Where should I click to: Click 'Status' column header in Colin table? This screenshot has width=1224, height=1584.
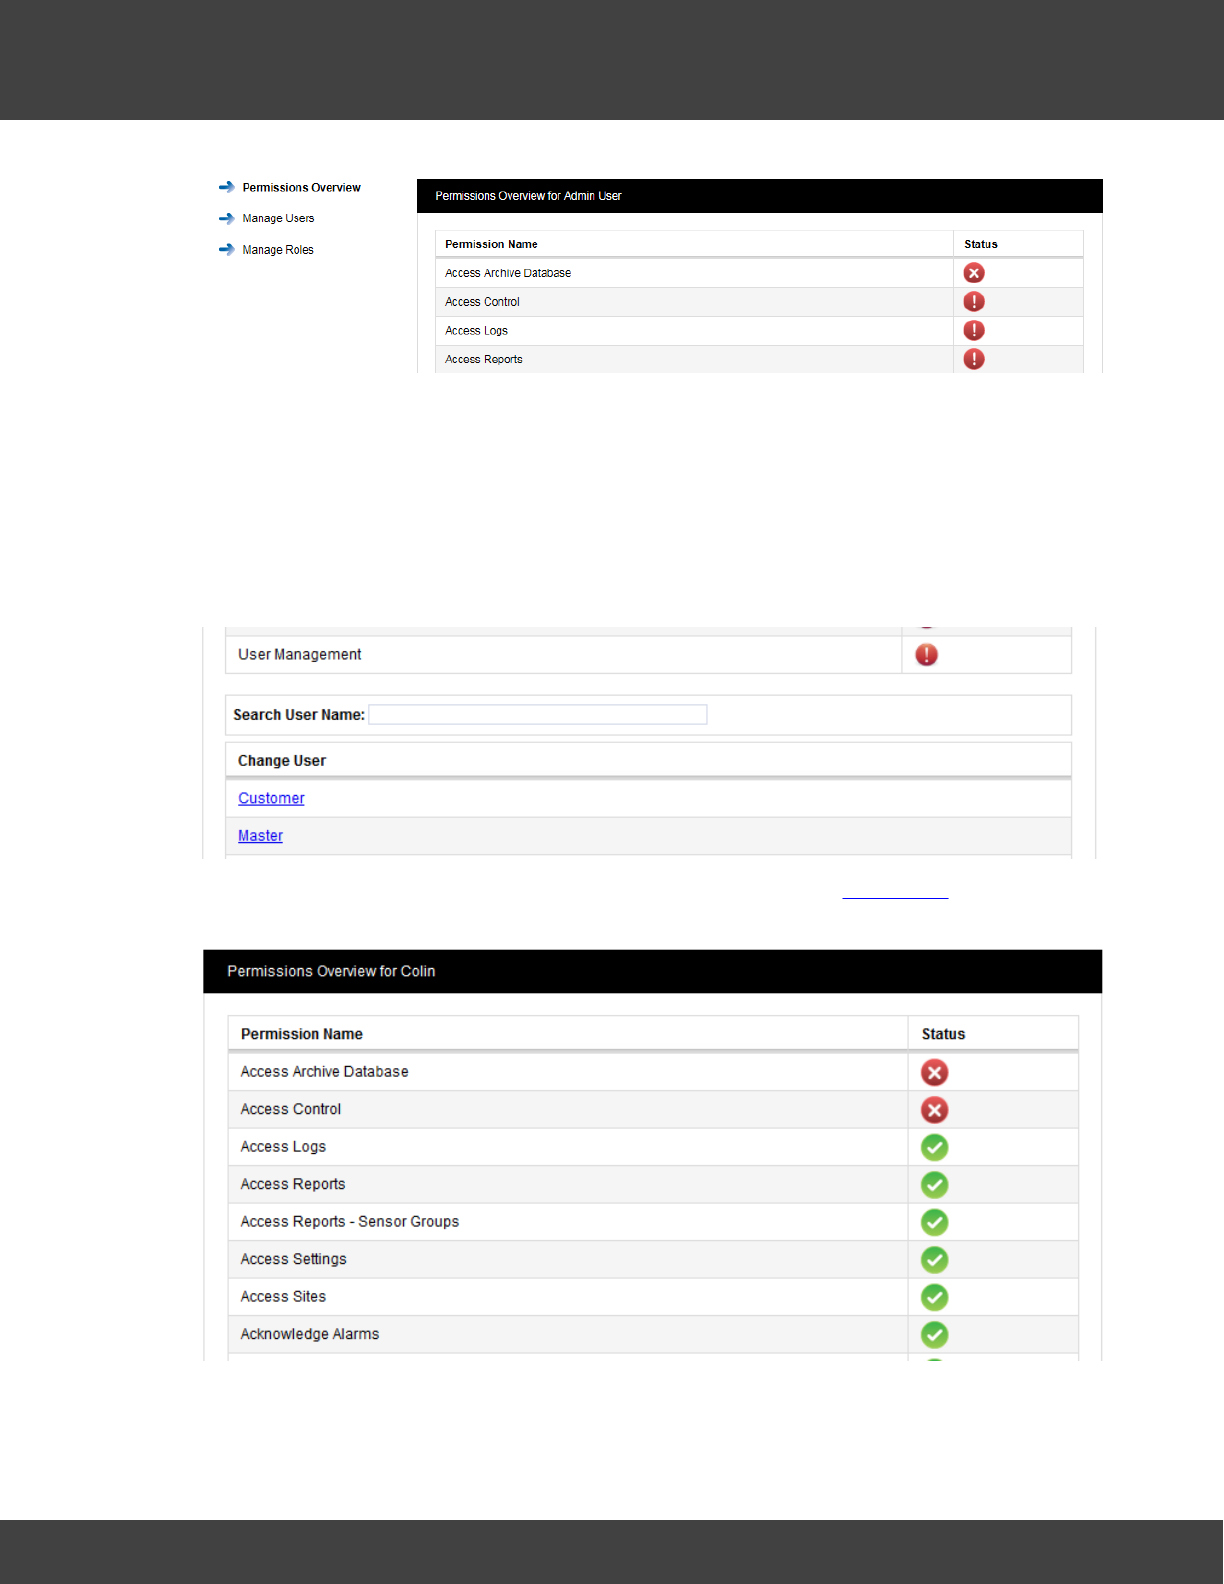click(943, 1034)
